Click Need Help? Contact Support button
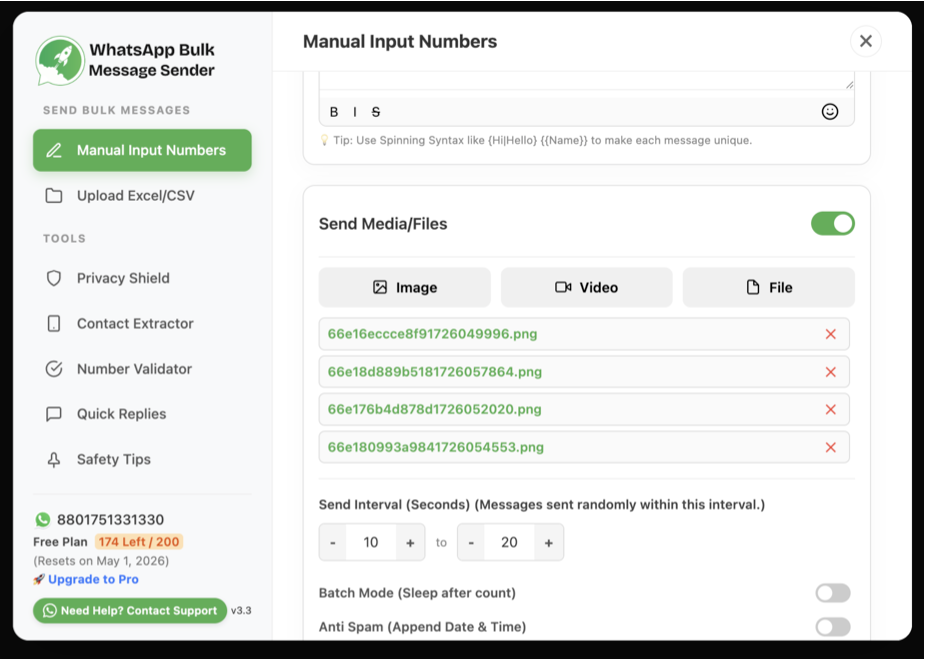925x659 pixels. [130, 611]
